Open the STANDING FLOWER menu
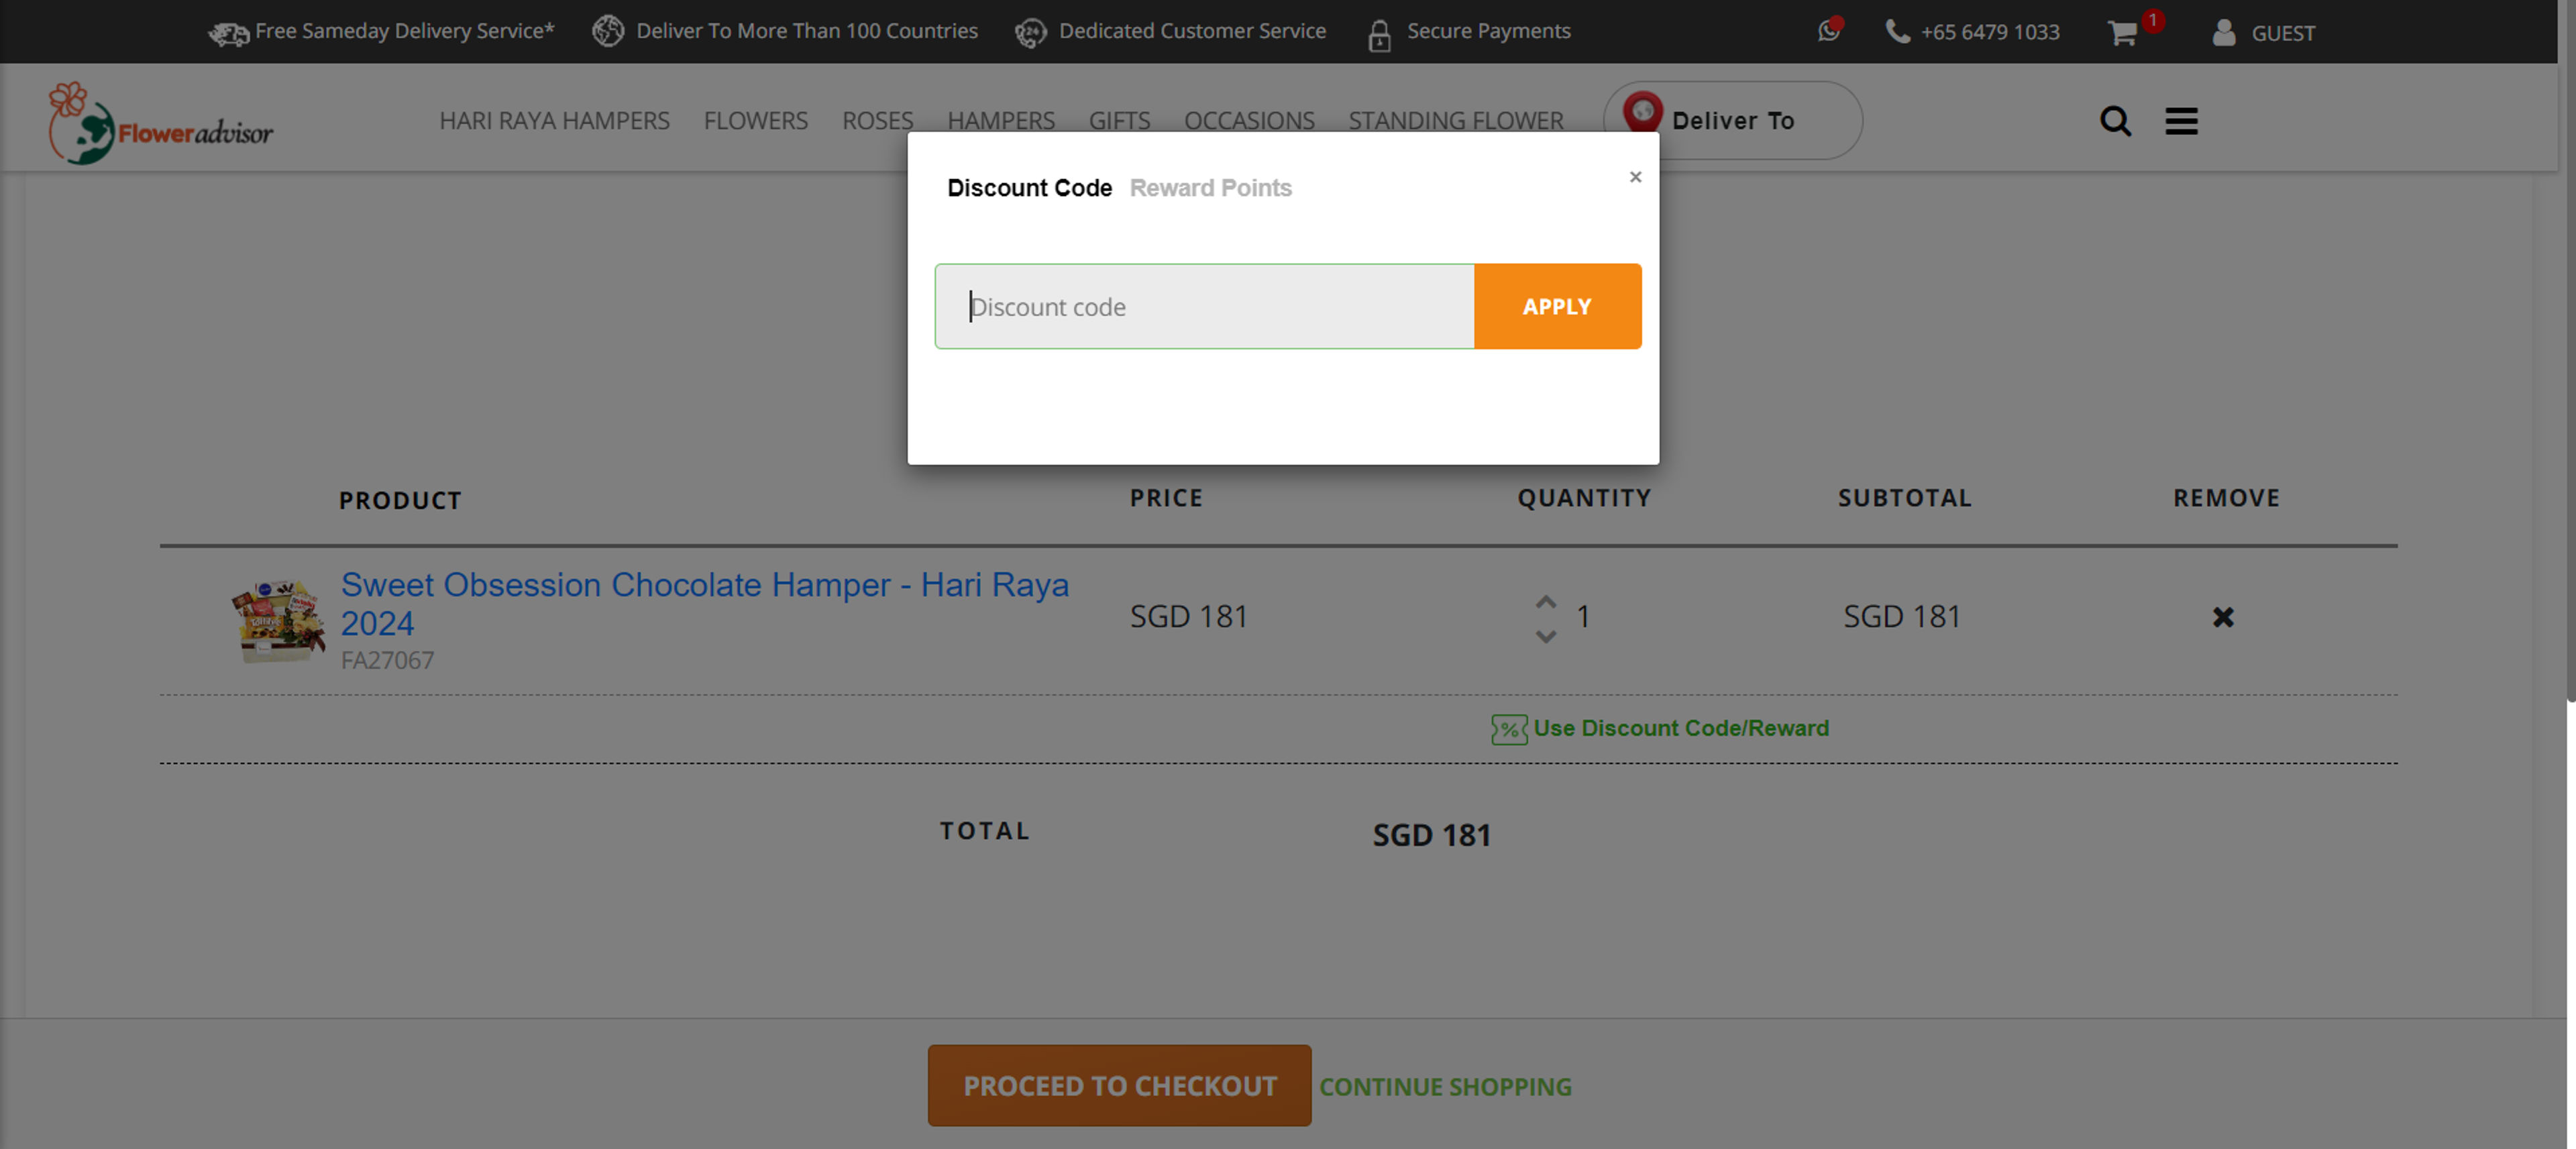The image size is (2576, 1149). click(x=1455, y=120)
